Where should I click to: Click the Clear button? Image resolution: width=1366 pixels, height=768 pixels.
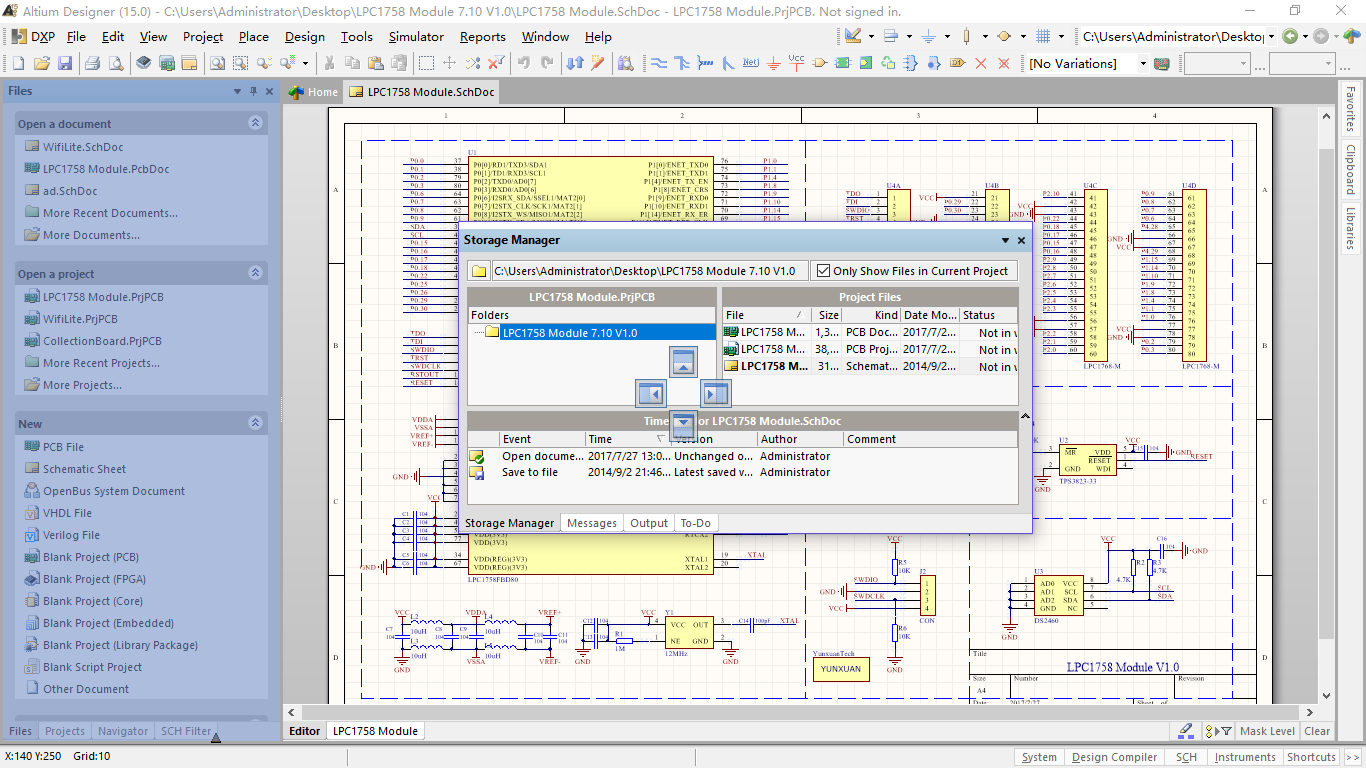coord(1317,731)
